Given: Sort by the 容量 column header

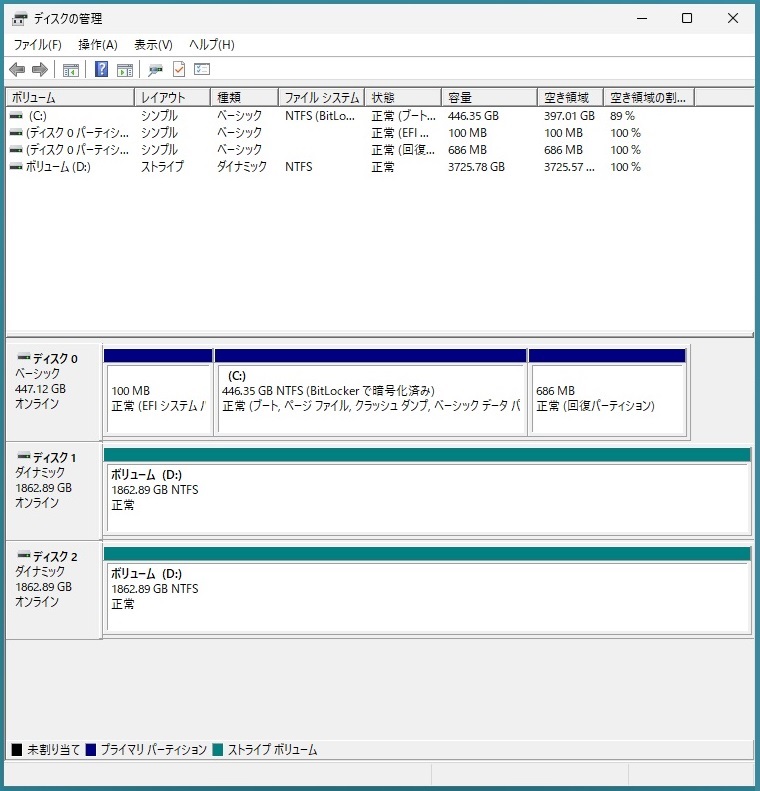Looking at the screenshot, I should [489, 97].
